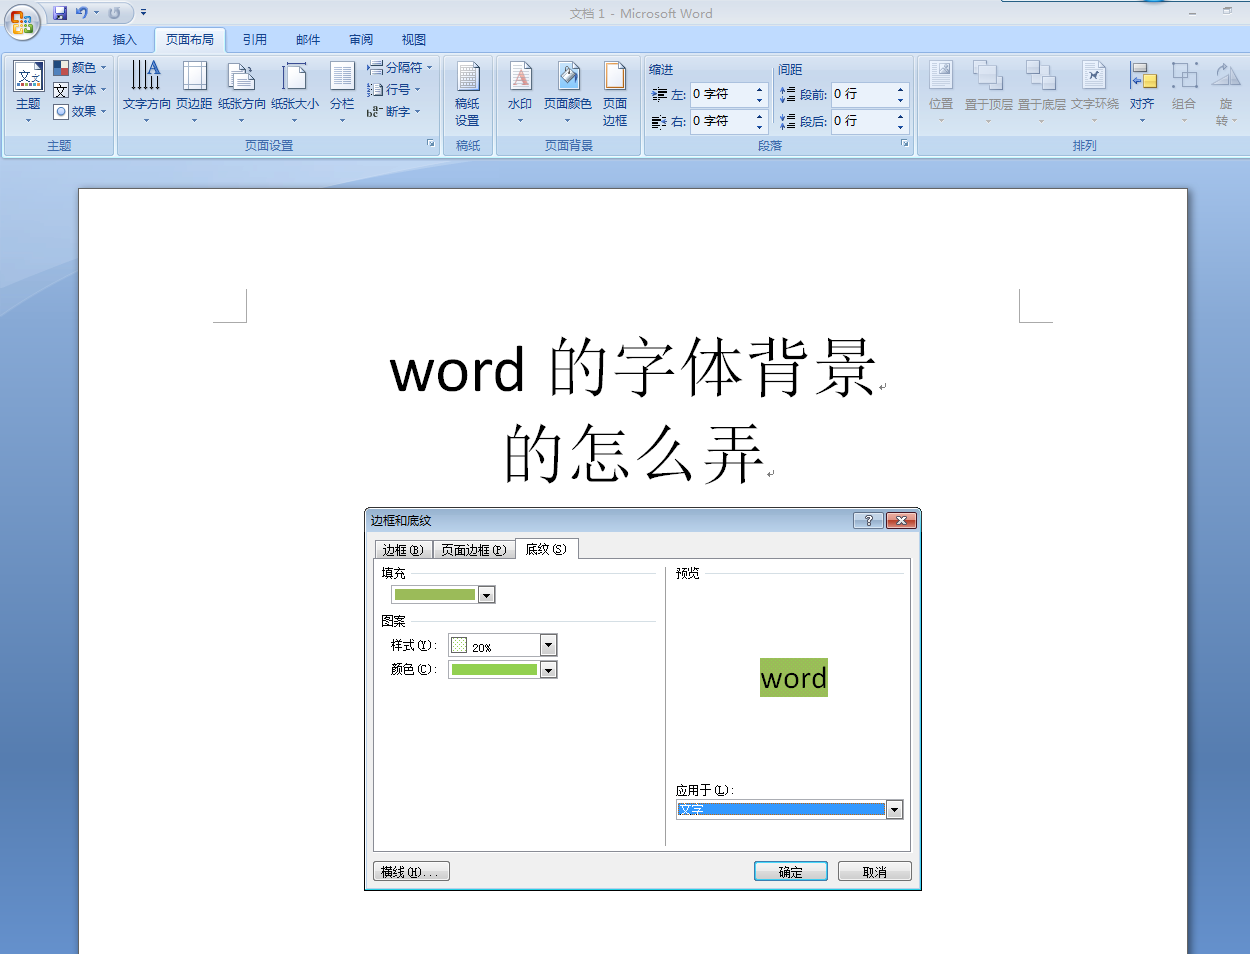Screen dimensions: 1250x954
Task: Expand the Apply to (应用于) dropdown
Action: [x=895, y=810]
